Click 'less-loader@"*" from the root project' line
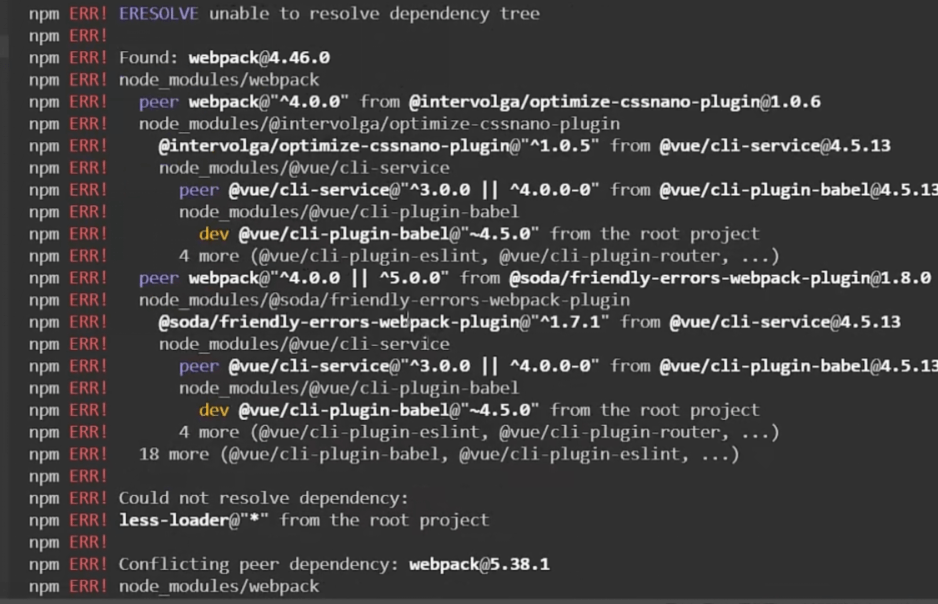The height and width of the screenshot is (604, 938). 304,521
